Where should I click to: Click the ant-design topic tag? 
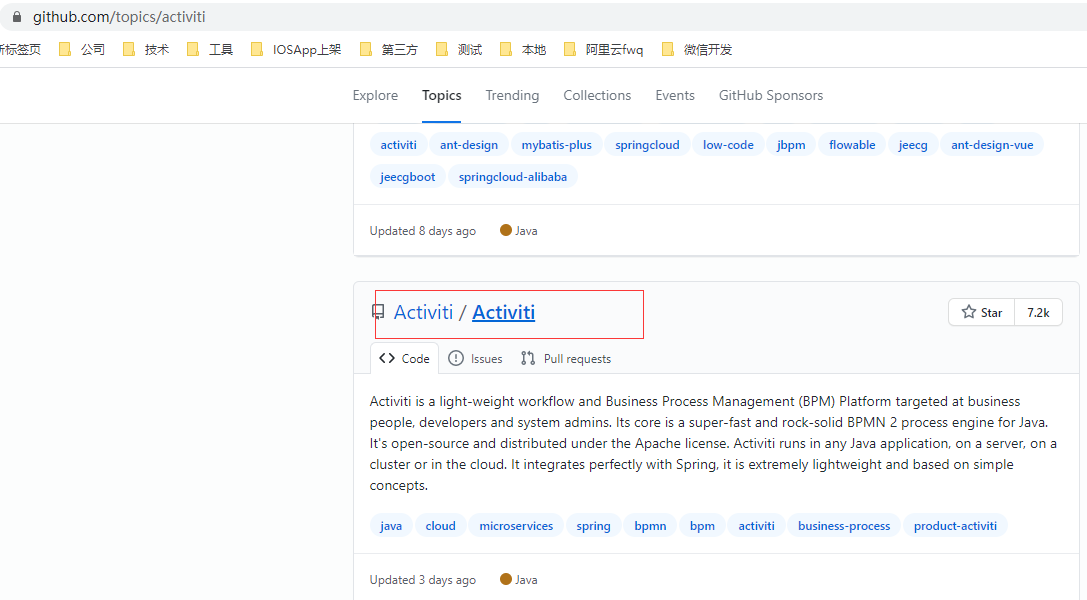469,145
